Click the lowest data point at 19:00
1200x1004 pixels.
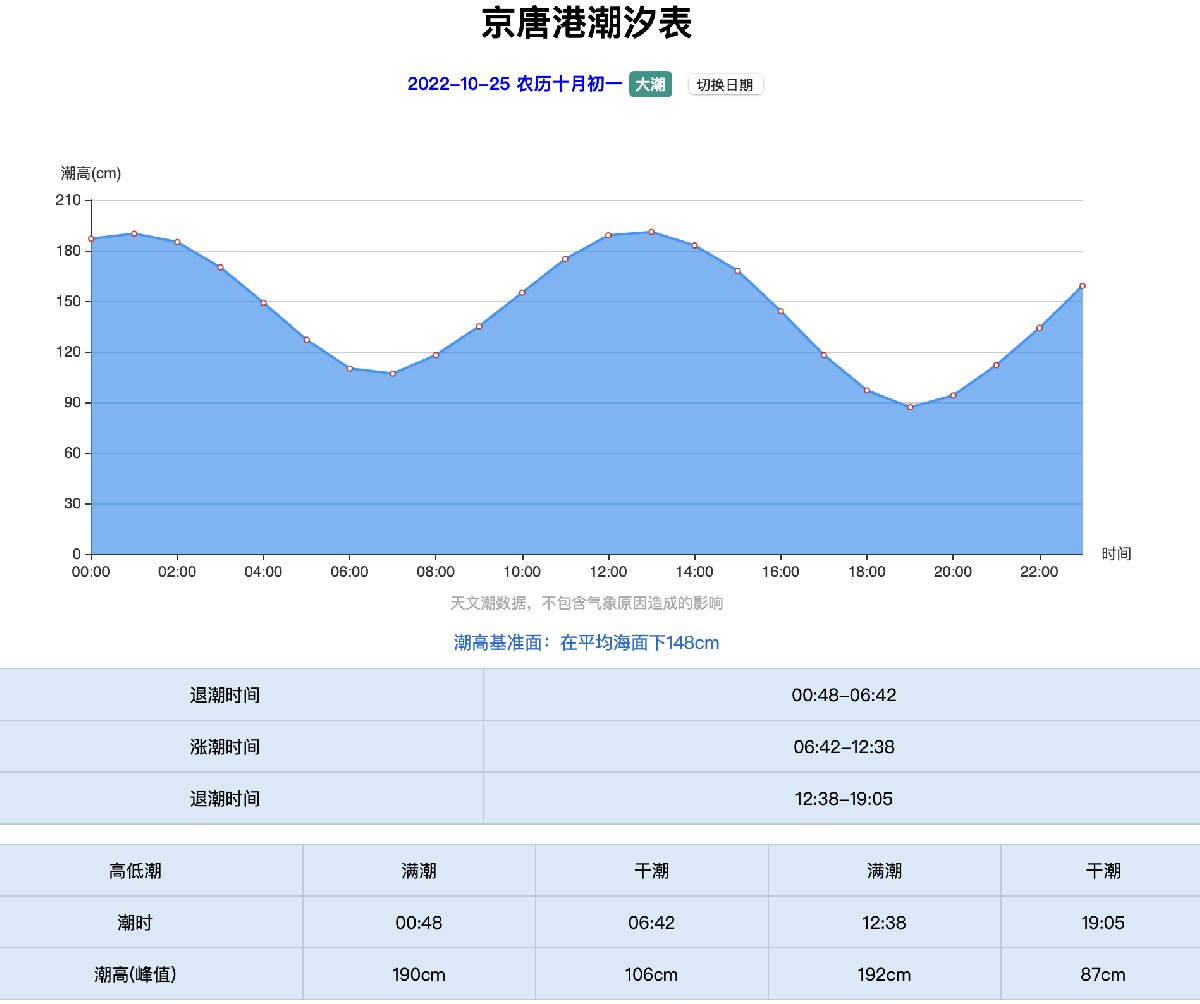[910, 407]
